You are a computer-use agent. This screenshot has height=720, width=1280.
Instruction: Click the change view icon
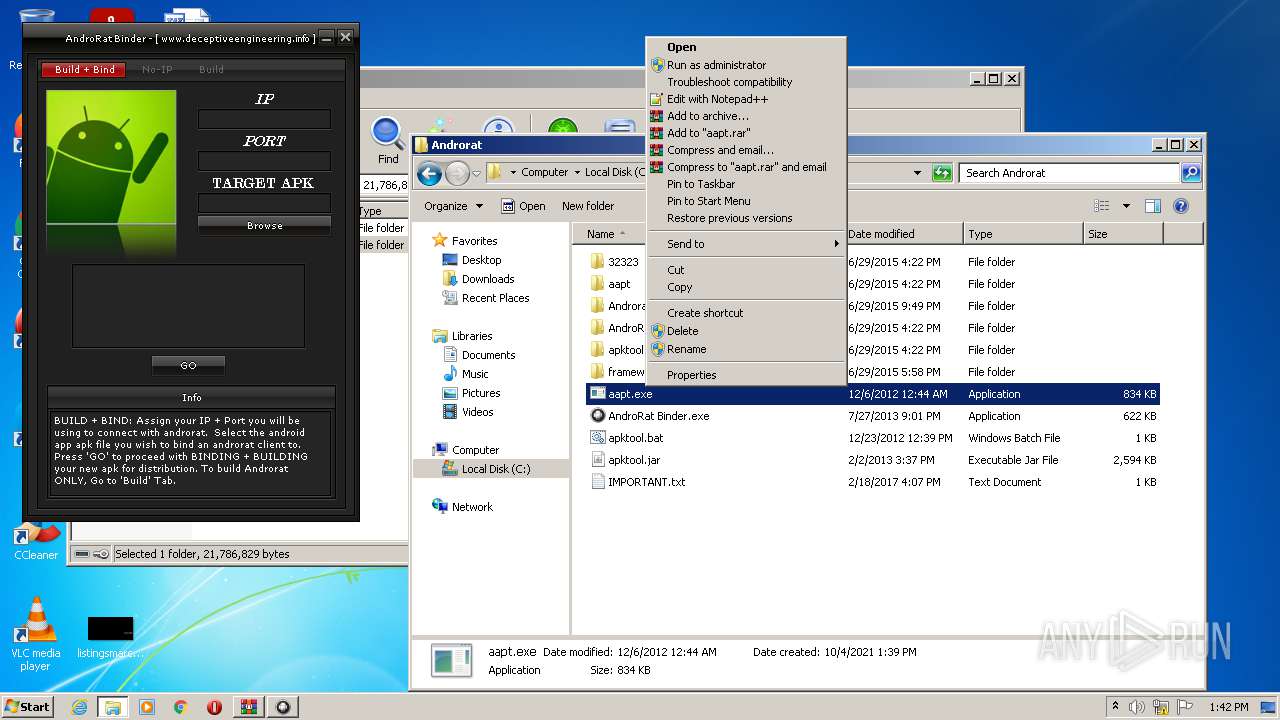(1102, 206)
